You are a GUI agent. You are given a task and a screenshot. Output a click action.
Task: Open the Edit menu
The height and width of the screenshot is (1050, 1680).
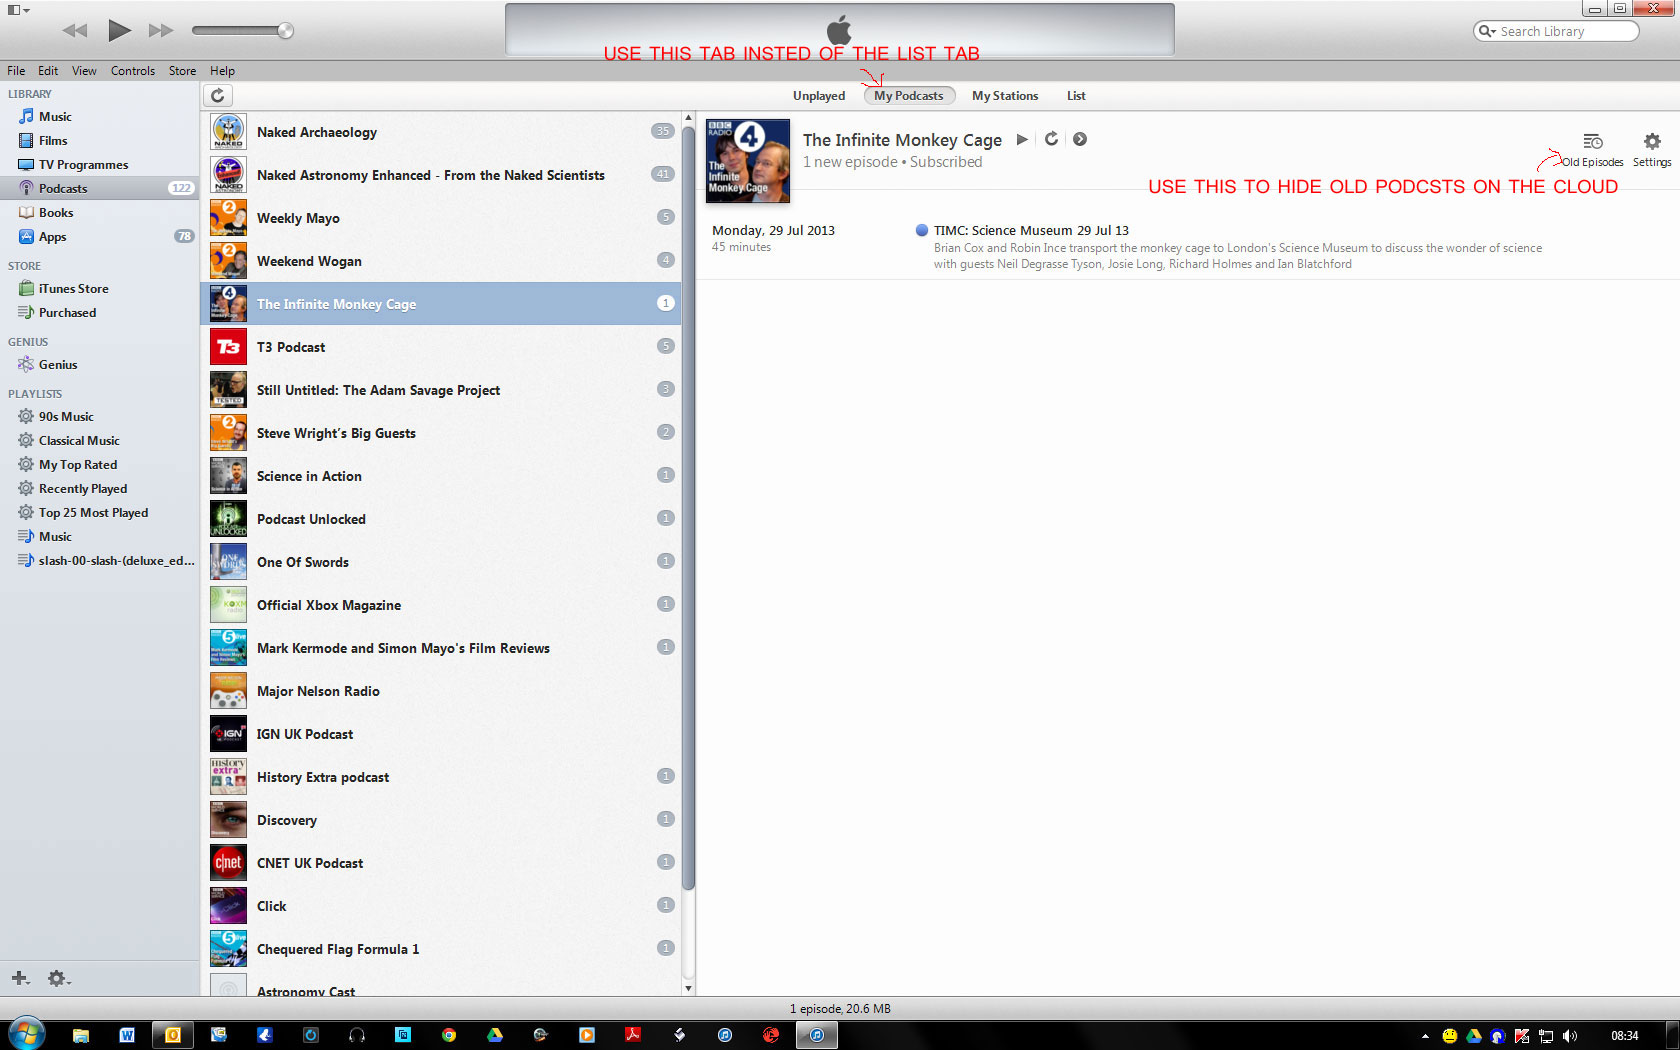48,71
